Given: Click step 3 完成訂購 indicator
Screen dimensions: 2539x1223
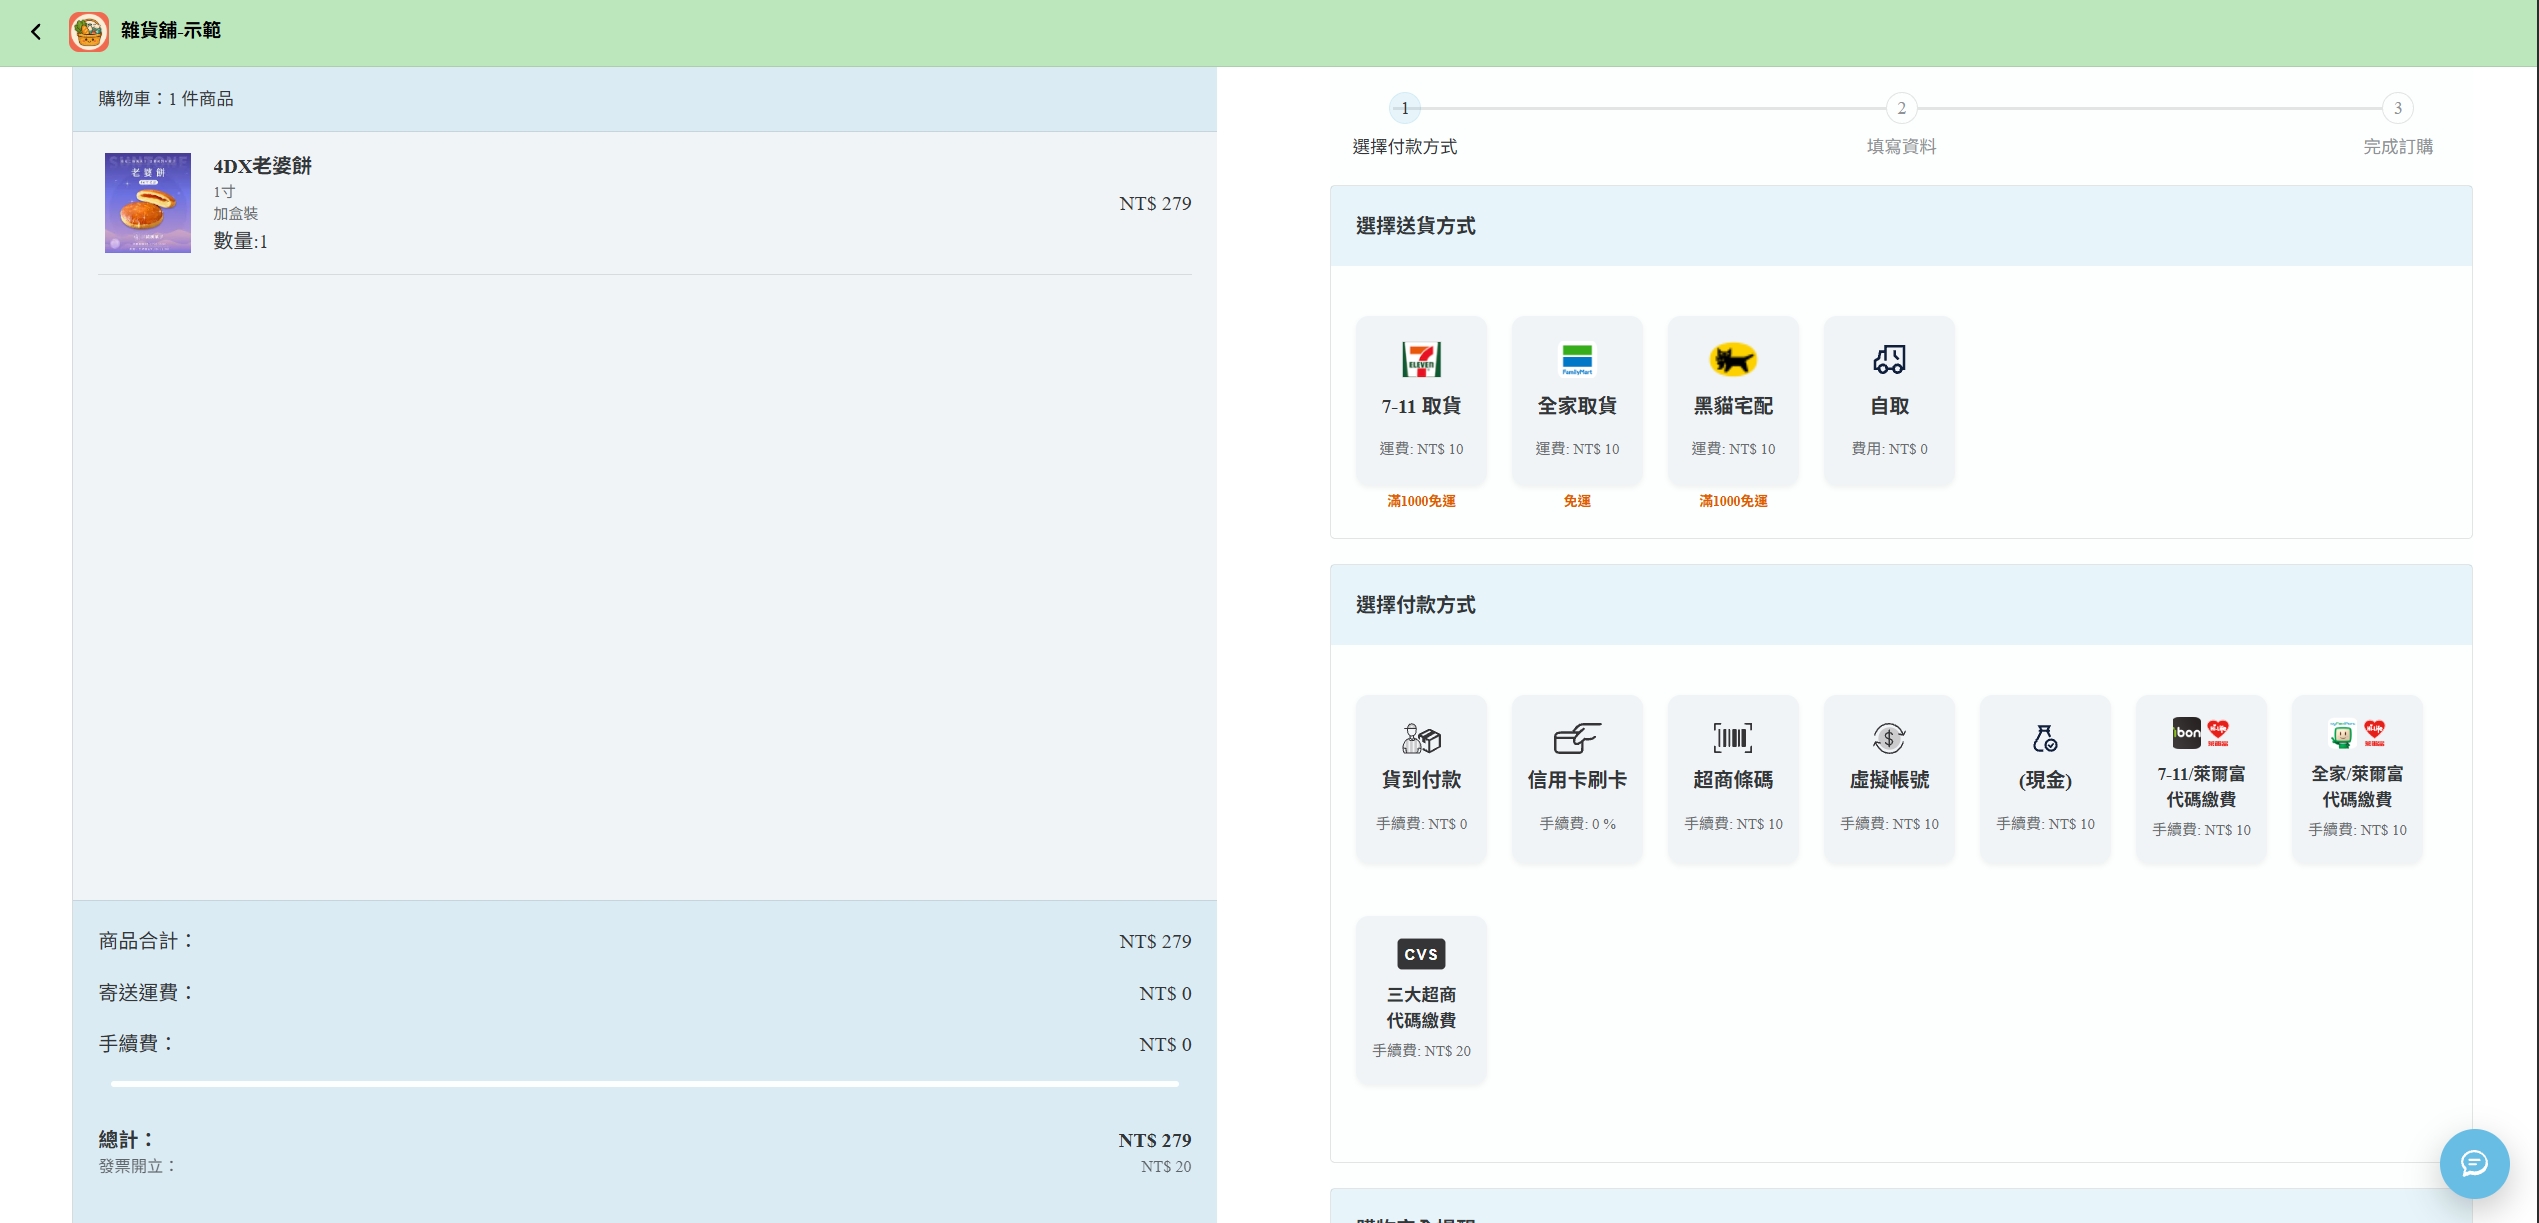Looking at the screenshot, I should coord(2397,108).
